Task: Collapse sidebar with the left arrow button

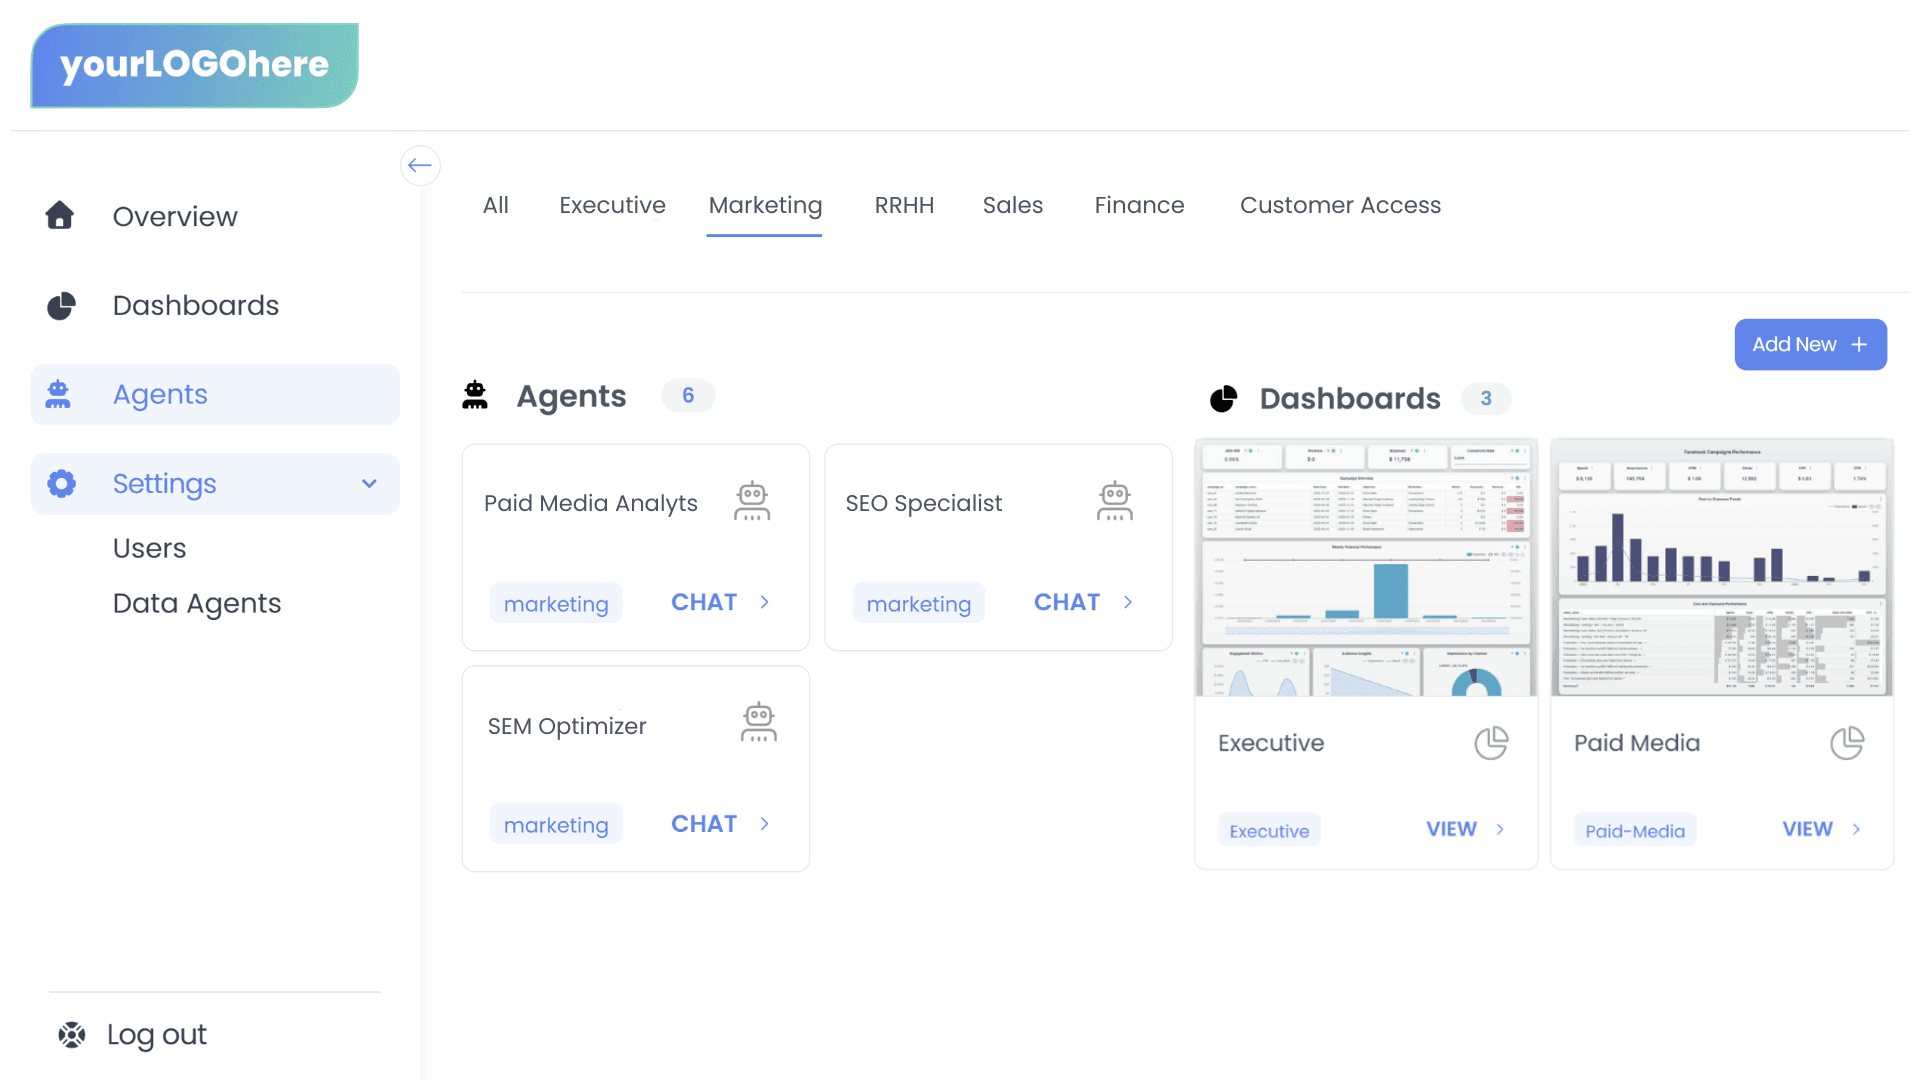Action: pyautogui.click(x=420, y=166)
